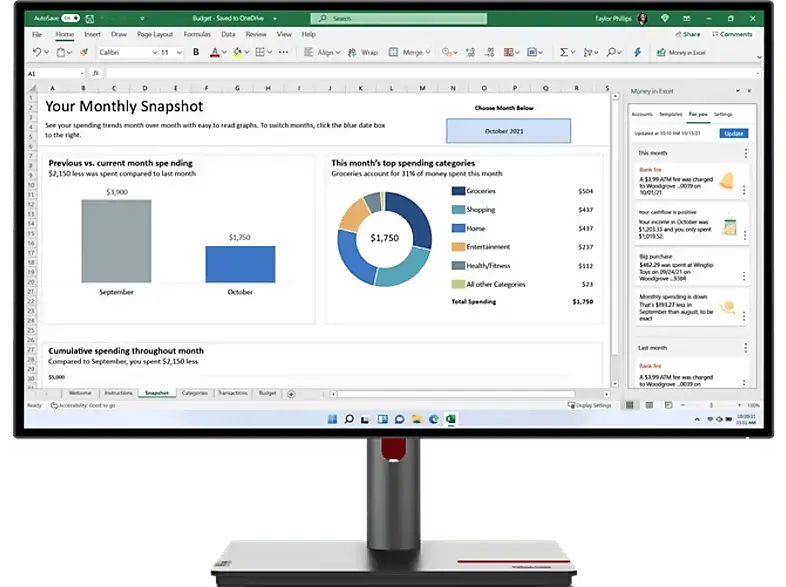Expand the ribbon chevron at right edge
The width and height of the screenshot is (786, 587).
(759, 57)
